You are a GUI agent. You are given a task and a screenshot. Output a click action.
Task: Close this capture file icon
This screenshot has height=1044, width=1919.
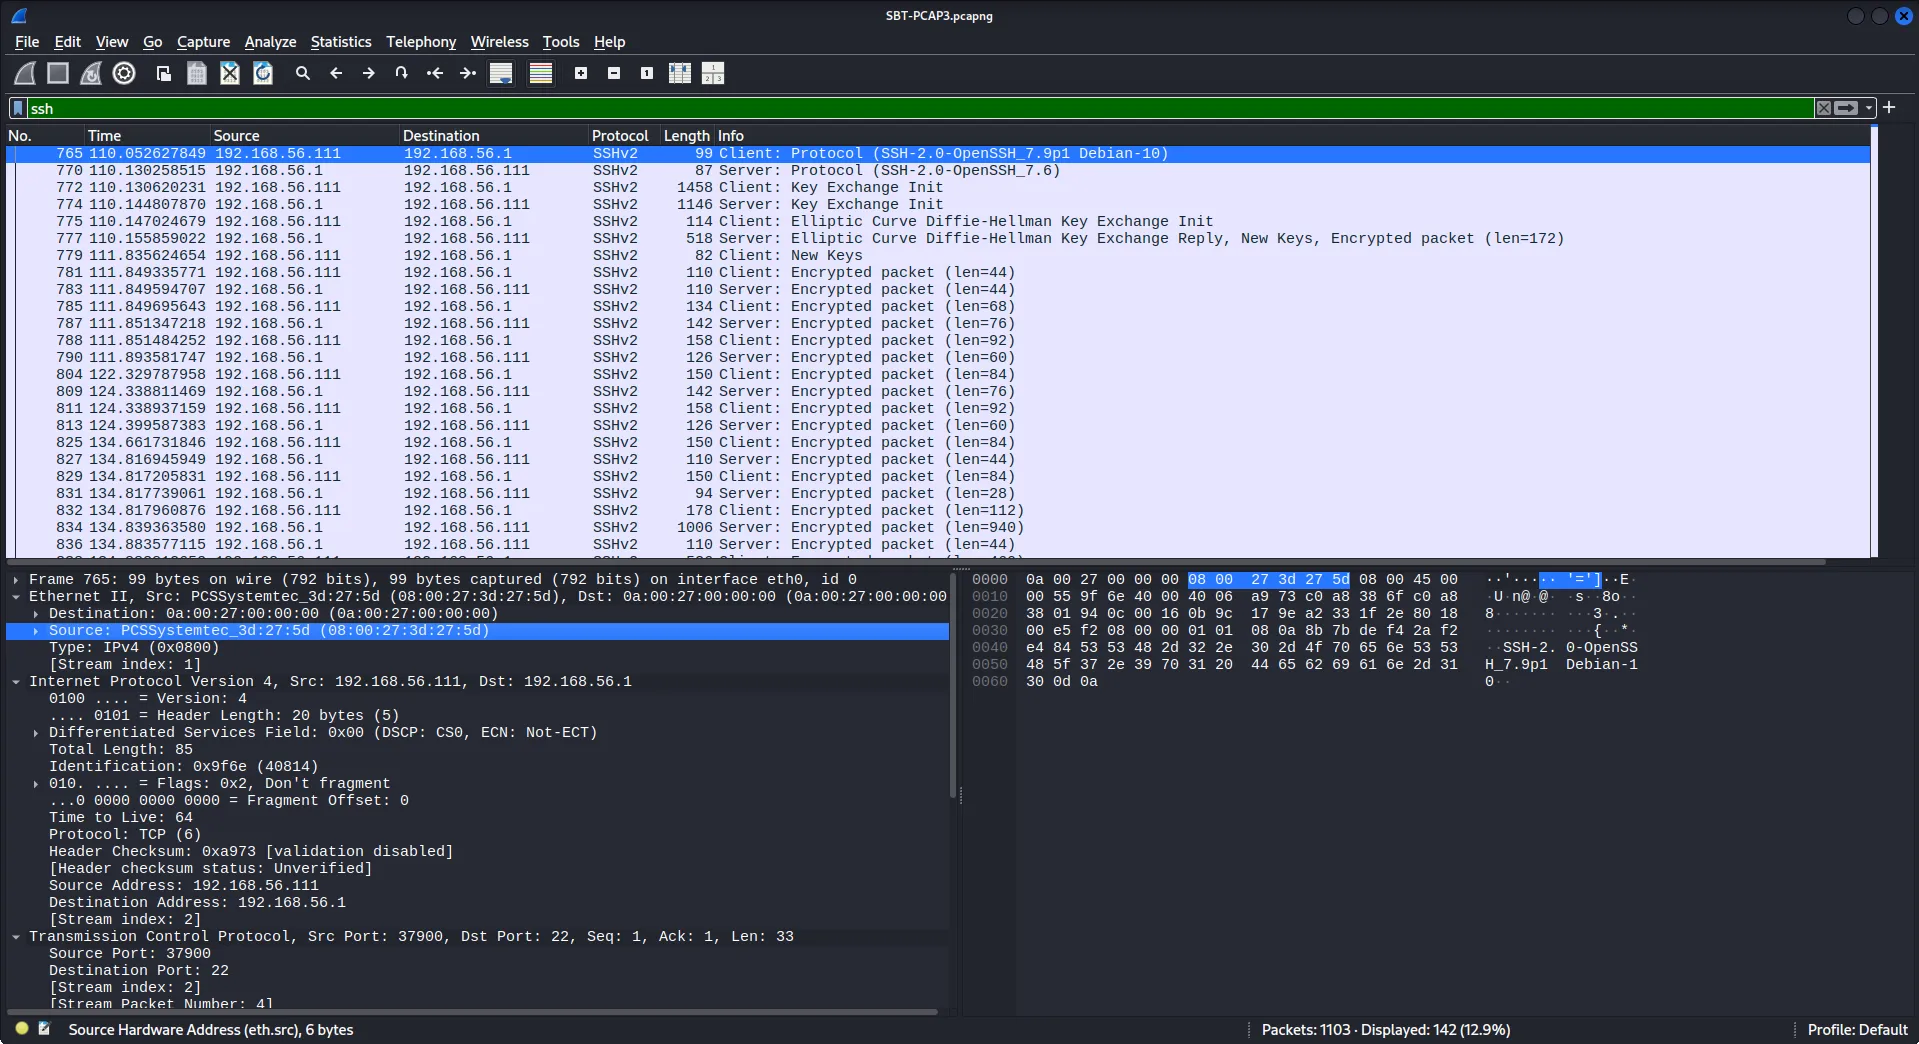tap(230, 73)
